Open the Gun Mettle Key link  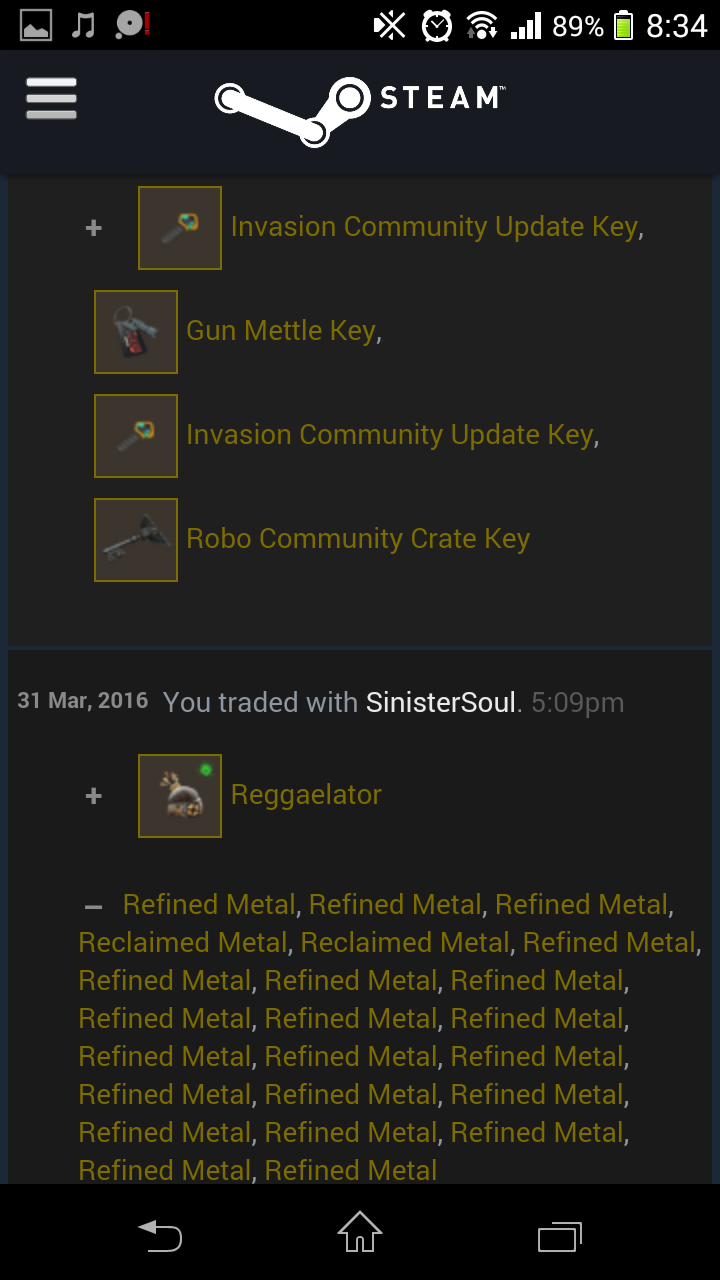coord(281,331)
